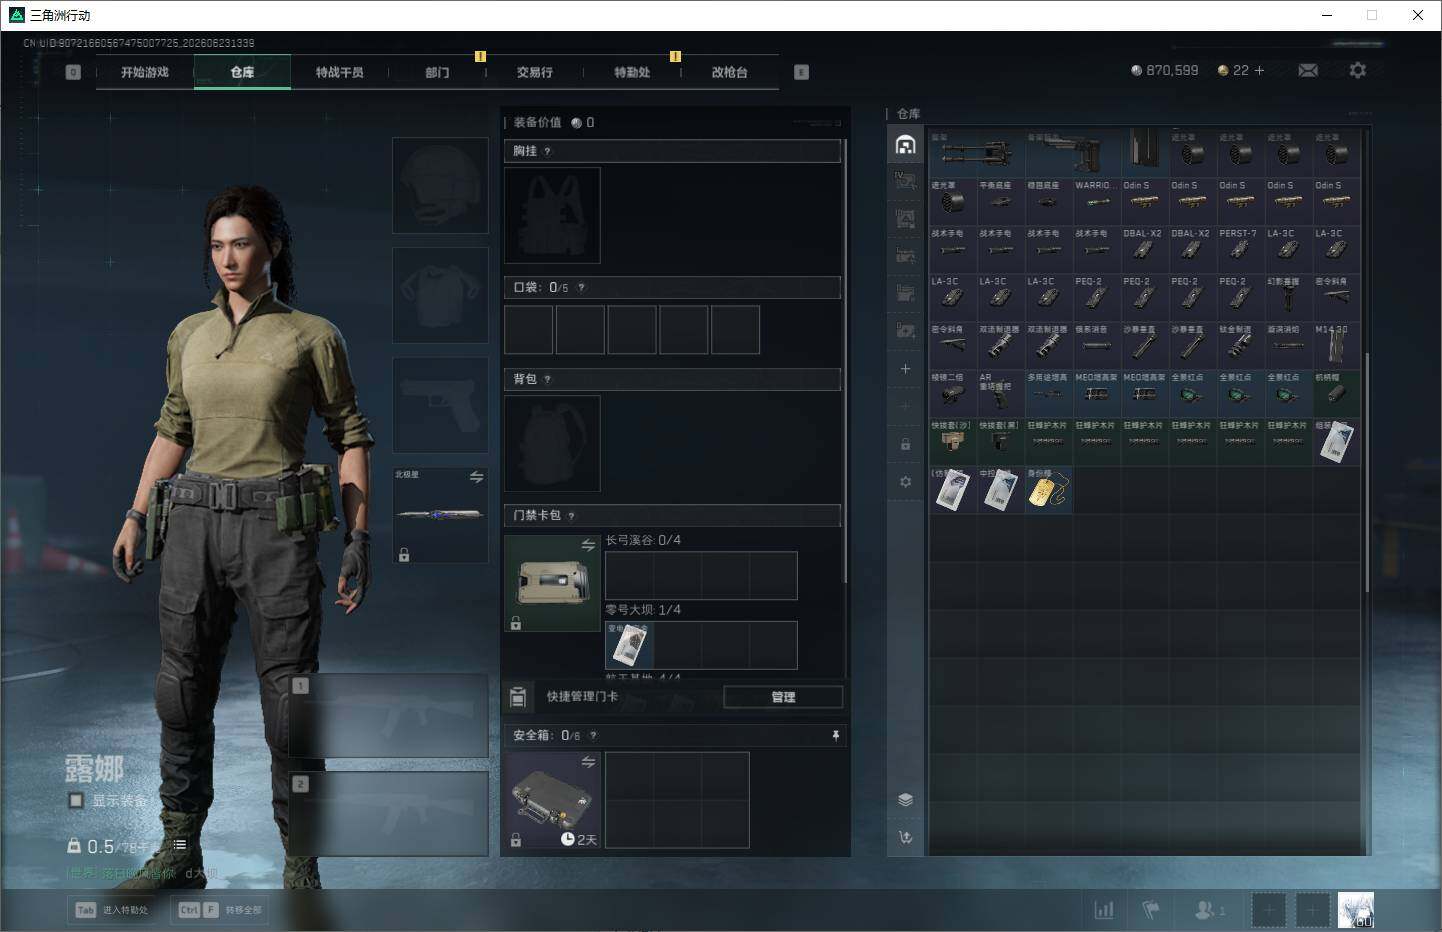Select the 漩涡消焰 item
This screenshot has width=1442, height=932.
(1288, 345)
